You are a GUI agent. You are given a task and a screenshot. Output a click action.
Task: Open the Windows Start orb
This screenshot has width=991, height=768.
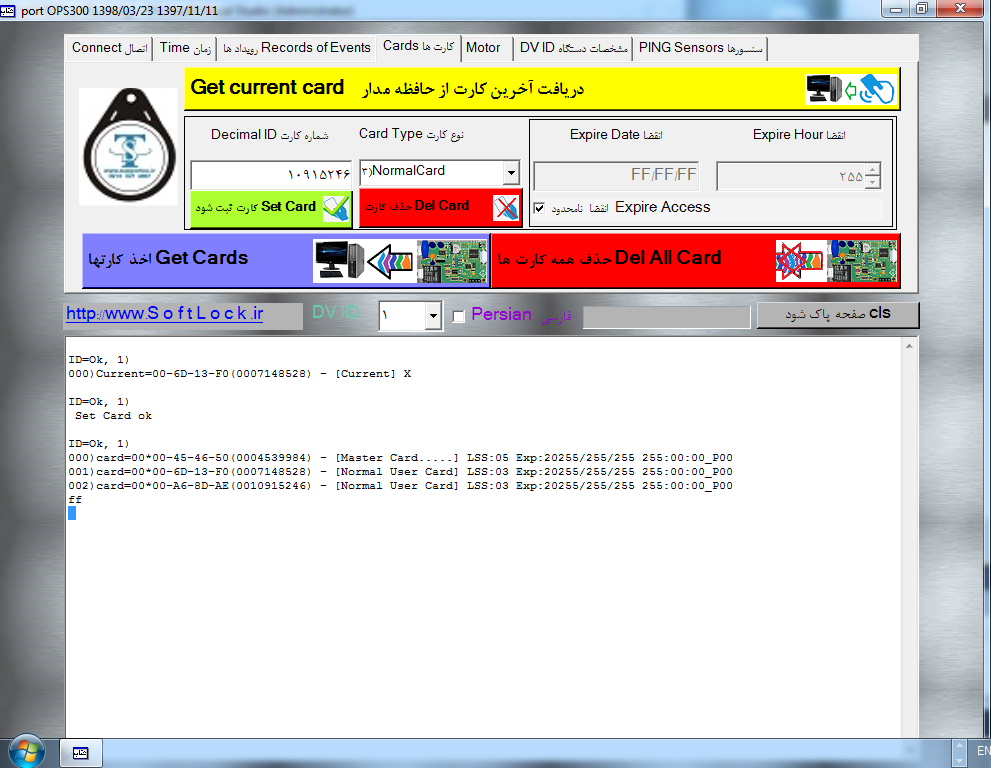coord(25,751)
